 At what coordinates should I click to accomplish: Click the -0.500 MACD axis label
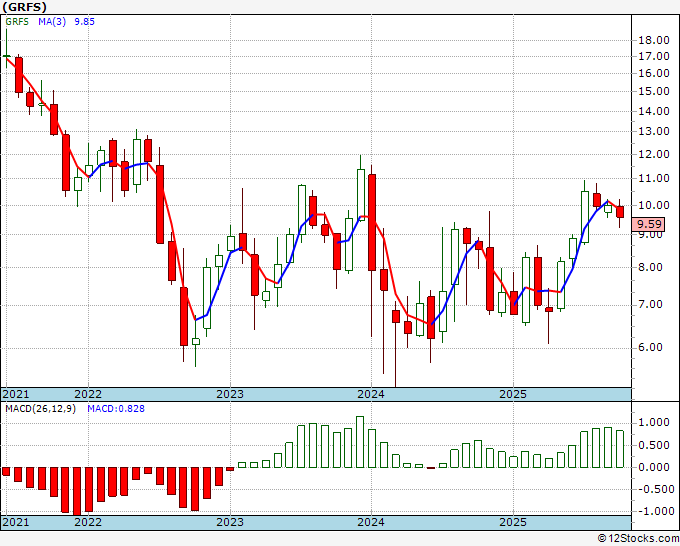pyautogui.click(x=654, y=489)
